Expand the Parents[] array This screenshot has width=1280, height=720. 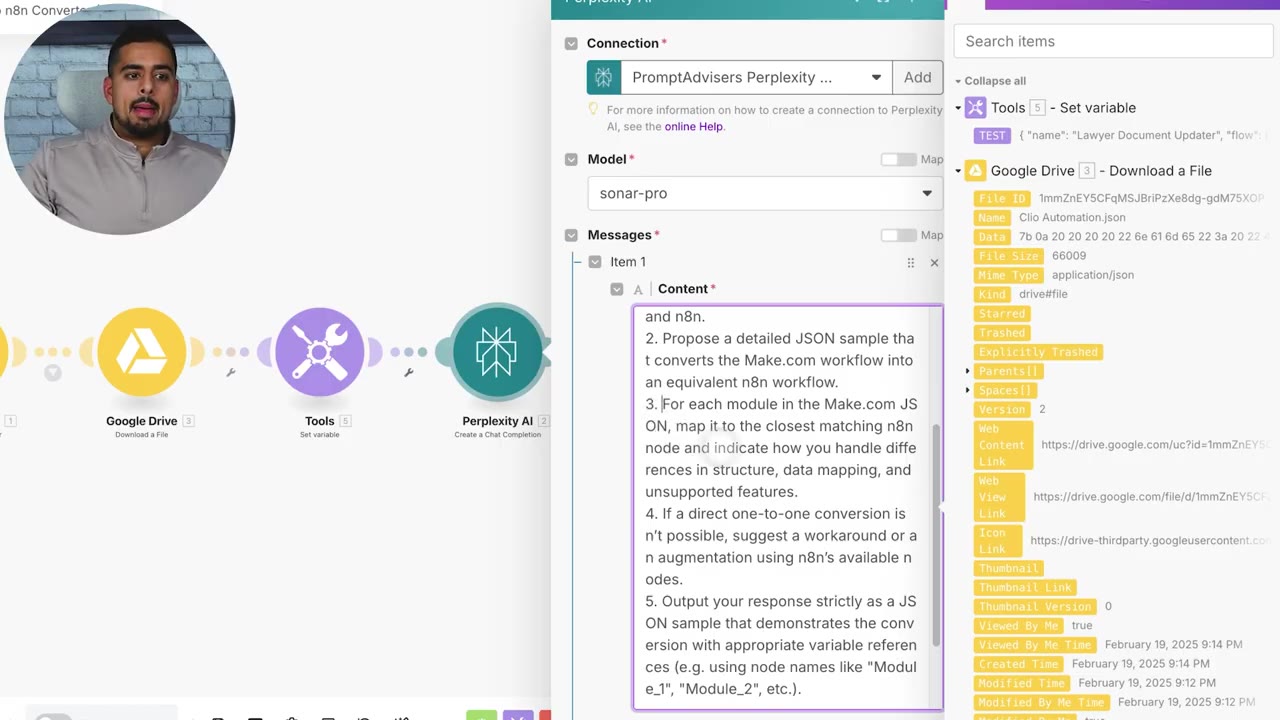[967, 371]
